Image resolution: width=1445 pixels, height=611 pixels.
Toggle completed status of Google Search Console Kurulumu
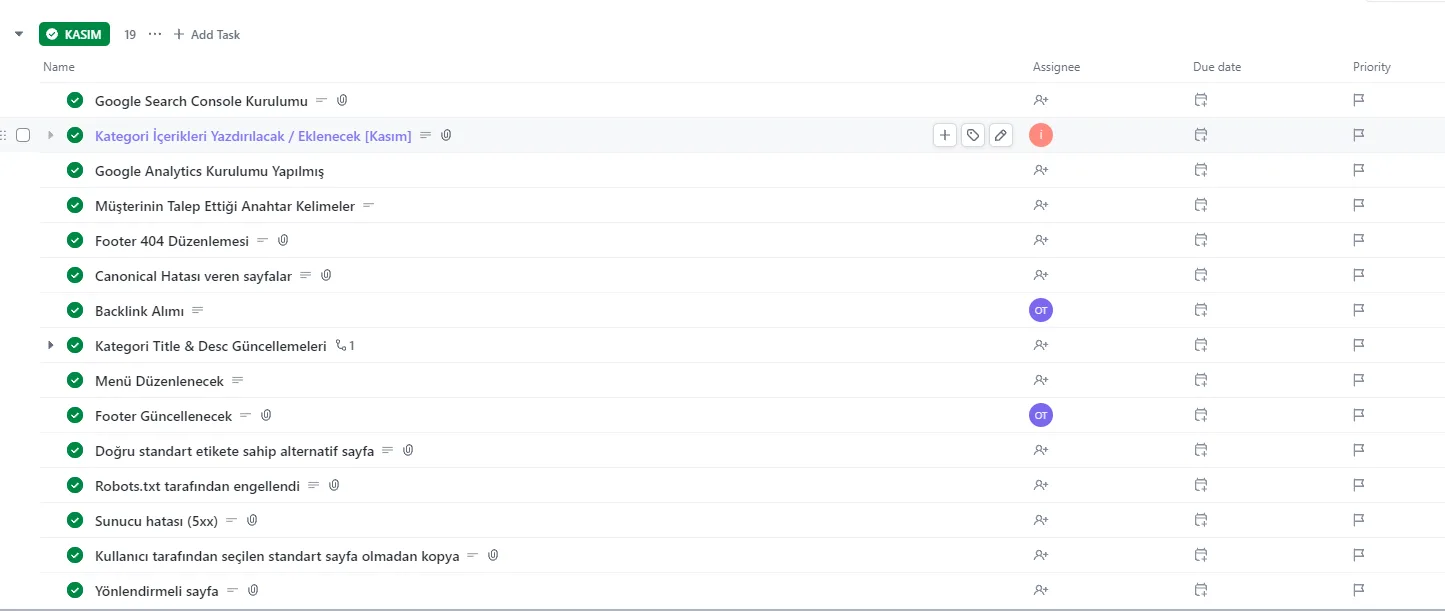[75, 100]
